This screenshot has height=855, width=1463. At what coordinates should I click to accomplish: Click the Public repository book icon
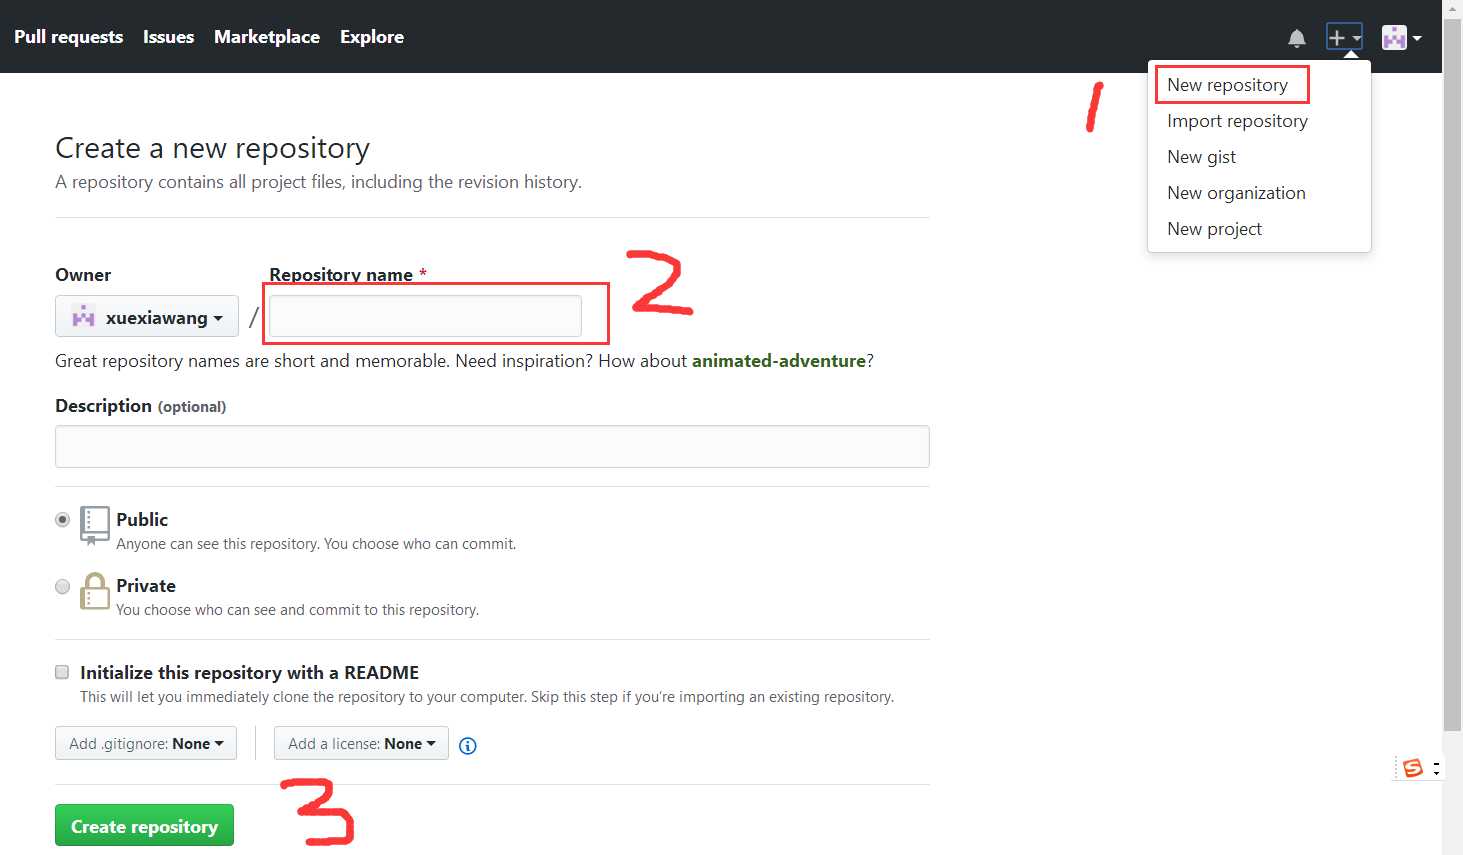point(94,525)
